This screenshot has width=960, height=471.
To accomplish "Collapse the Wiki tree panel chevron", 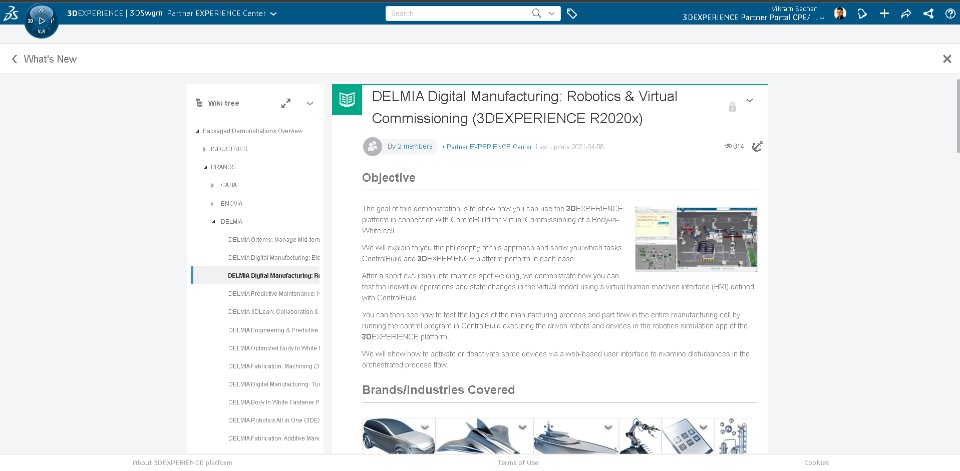I will coord(310,104).
